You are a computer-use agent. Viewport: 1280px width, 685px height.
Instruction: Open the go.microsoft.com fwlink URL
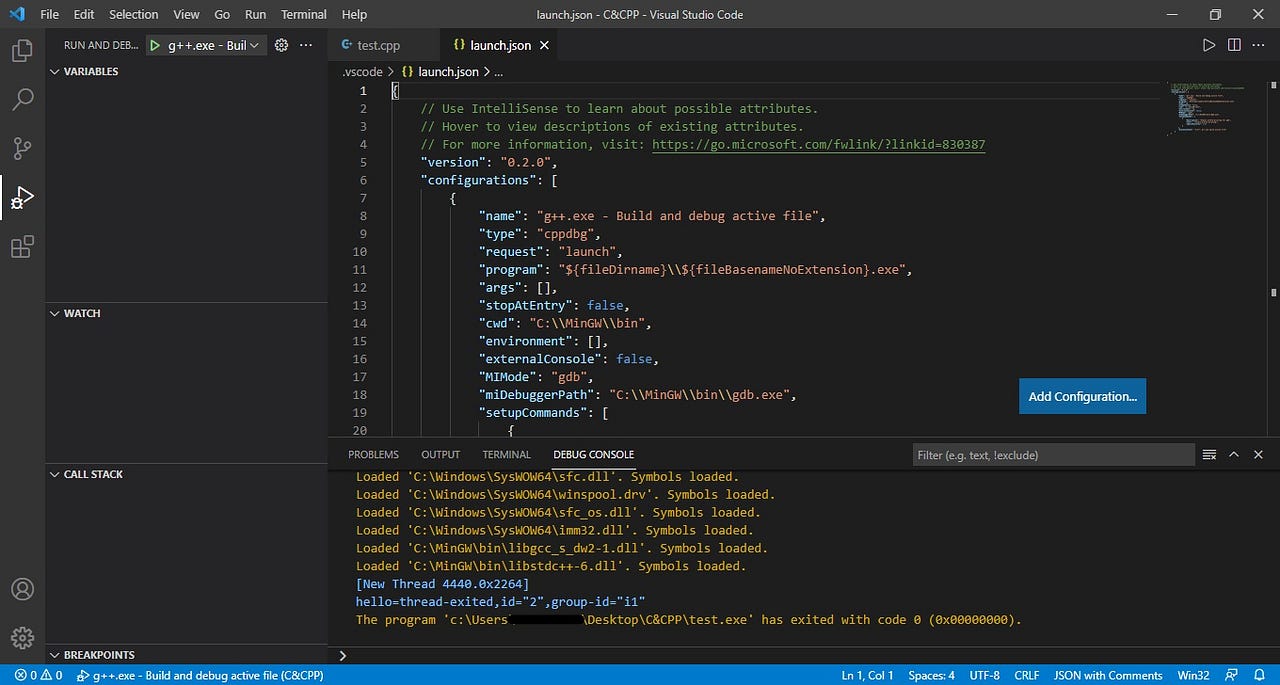818,144
